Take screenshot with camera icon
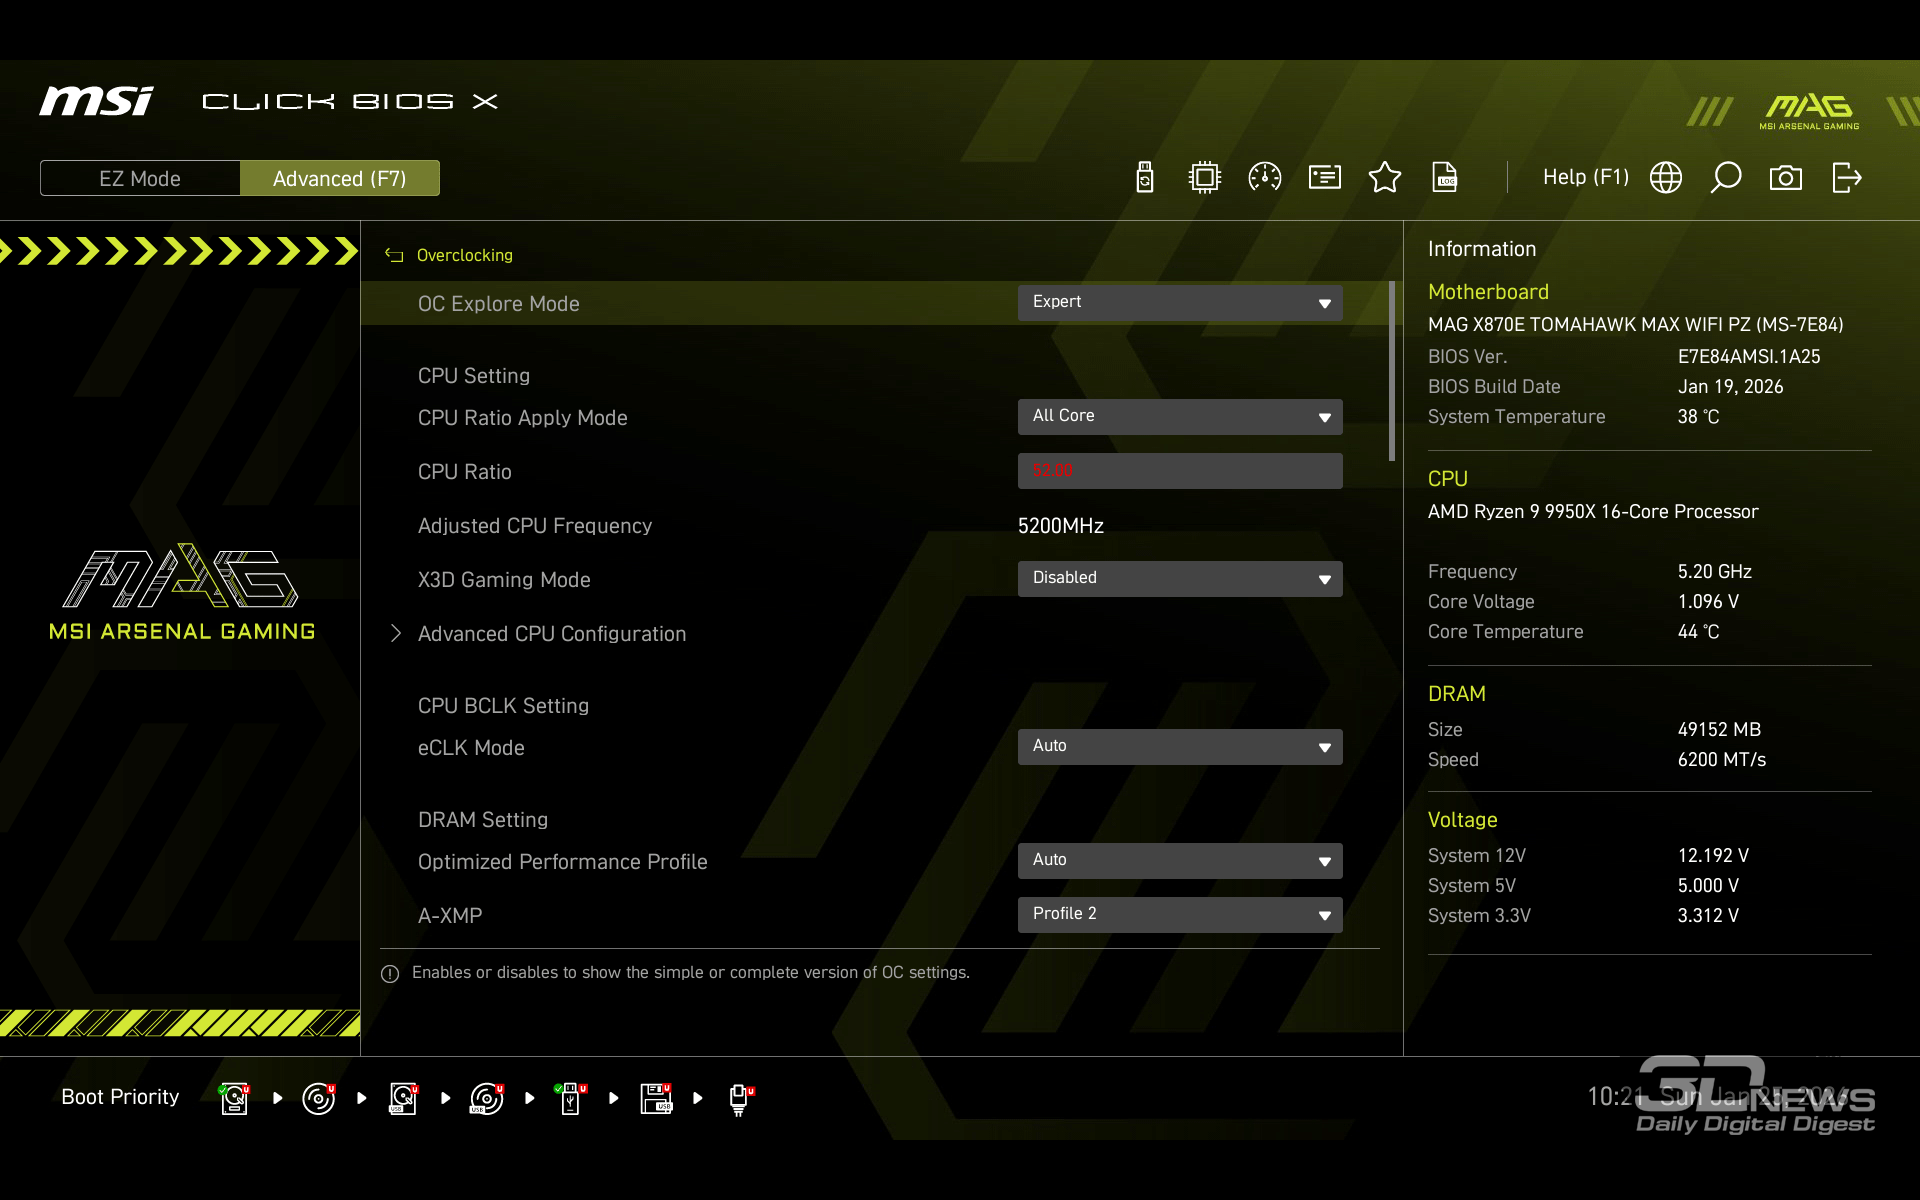 click(1786, 178)
